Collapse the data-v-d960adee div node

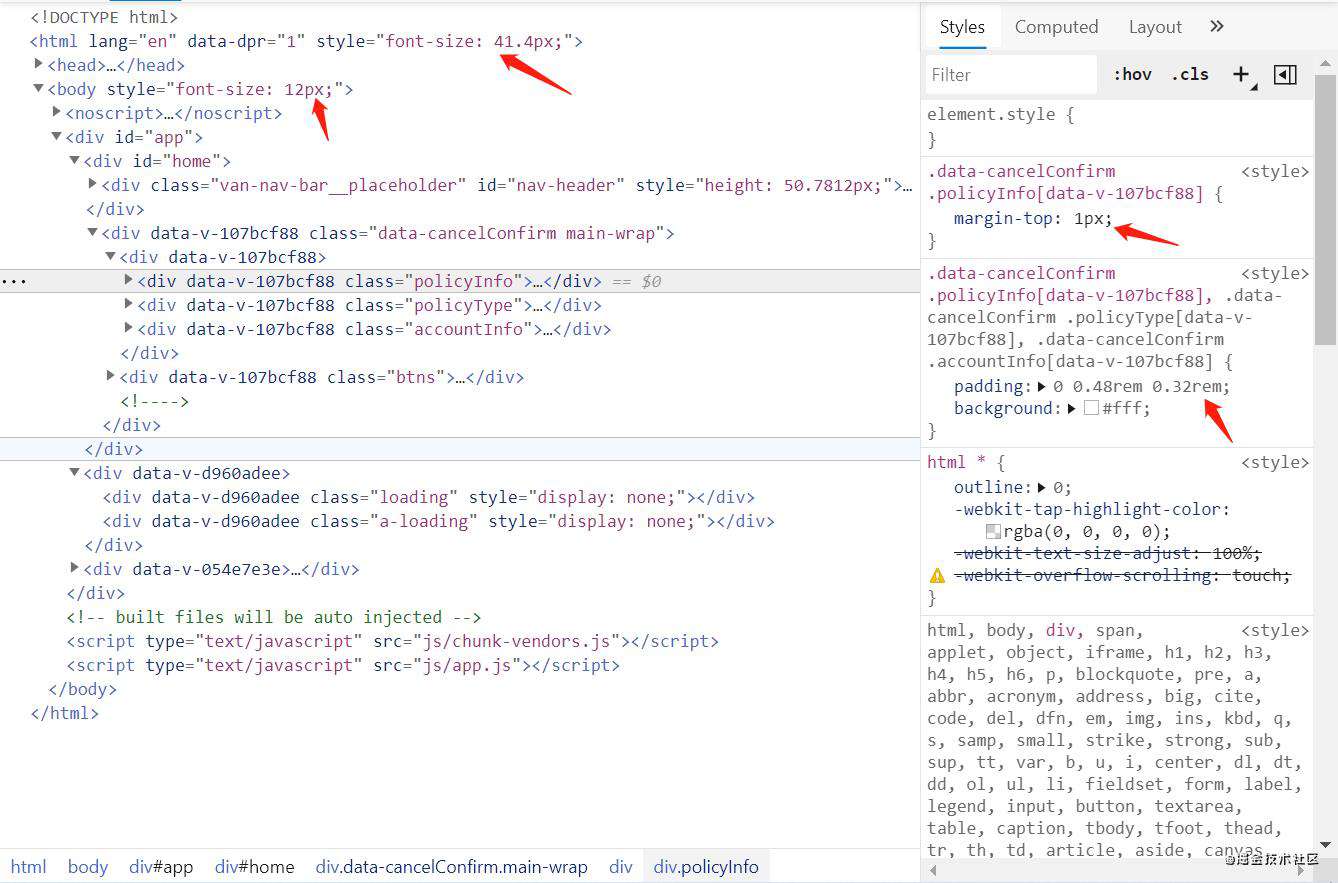click(x=75, y=472)
